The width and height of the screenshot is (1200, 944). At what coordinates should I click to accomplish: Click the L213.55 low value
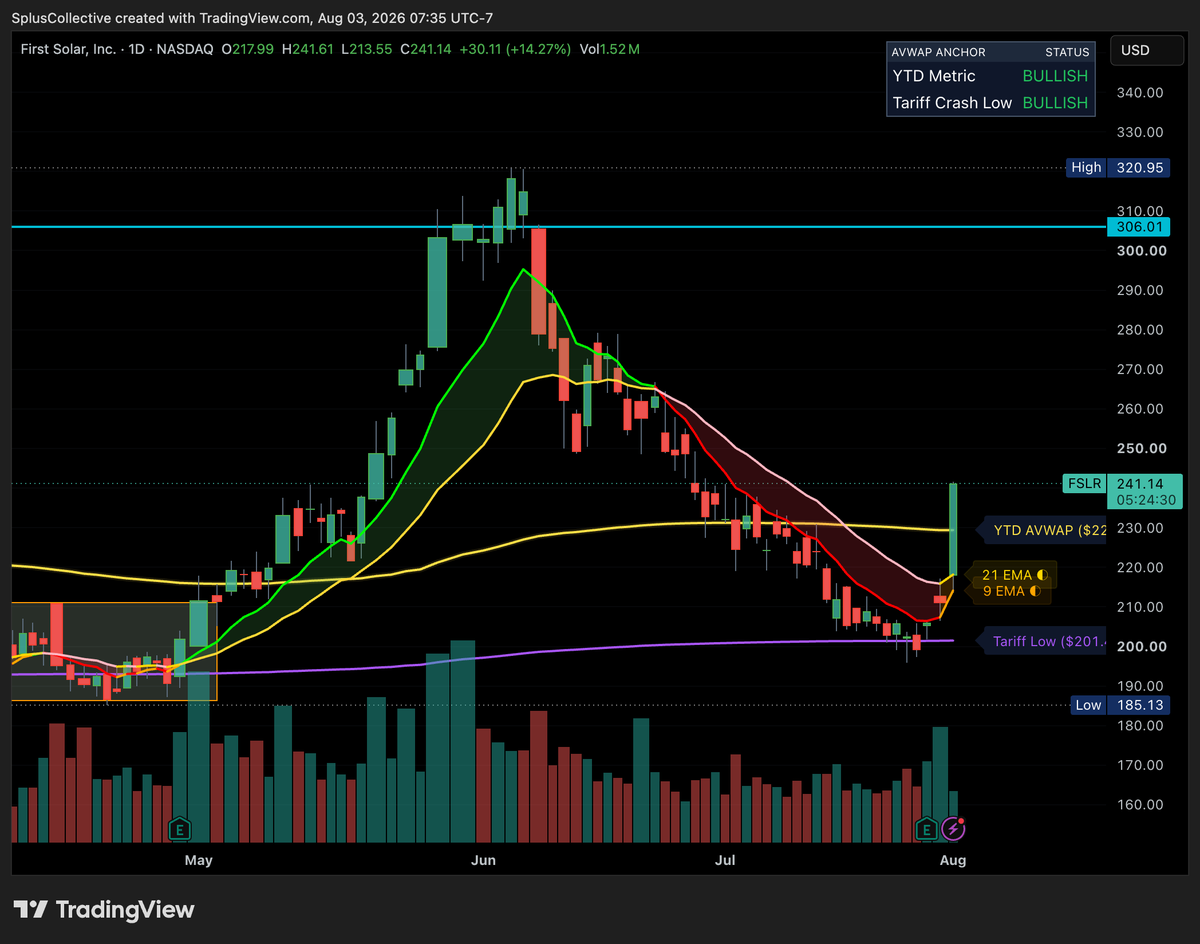(369, 48)
